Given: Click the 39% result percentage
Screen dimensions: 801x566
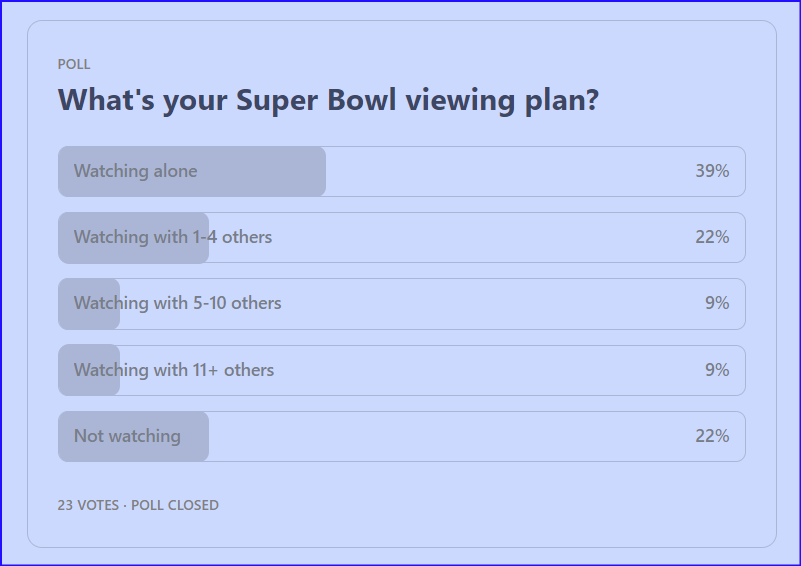Looking at the screenshot, I should point(712,171).
